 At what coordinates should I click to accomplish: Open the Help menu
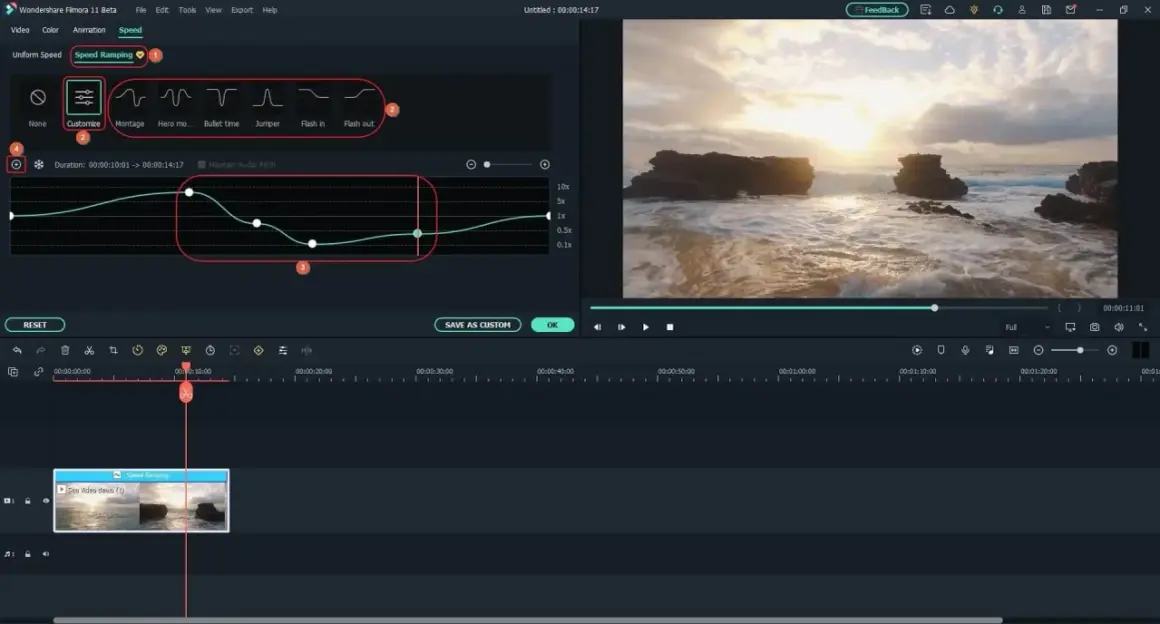click(270, 10)
